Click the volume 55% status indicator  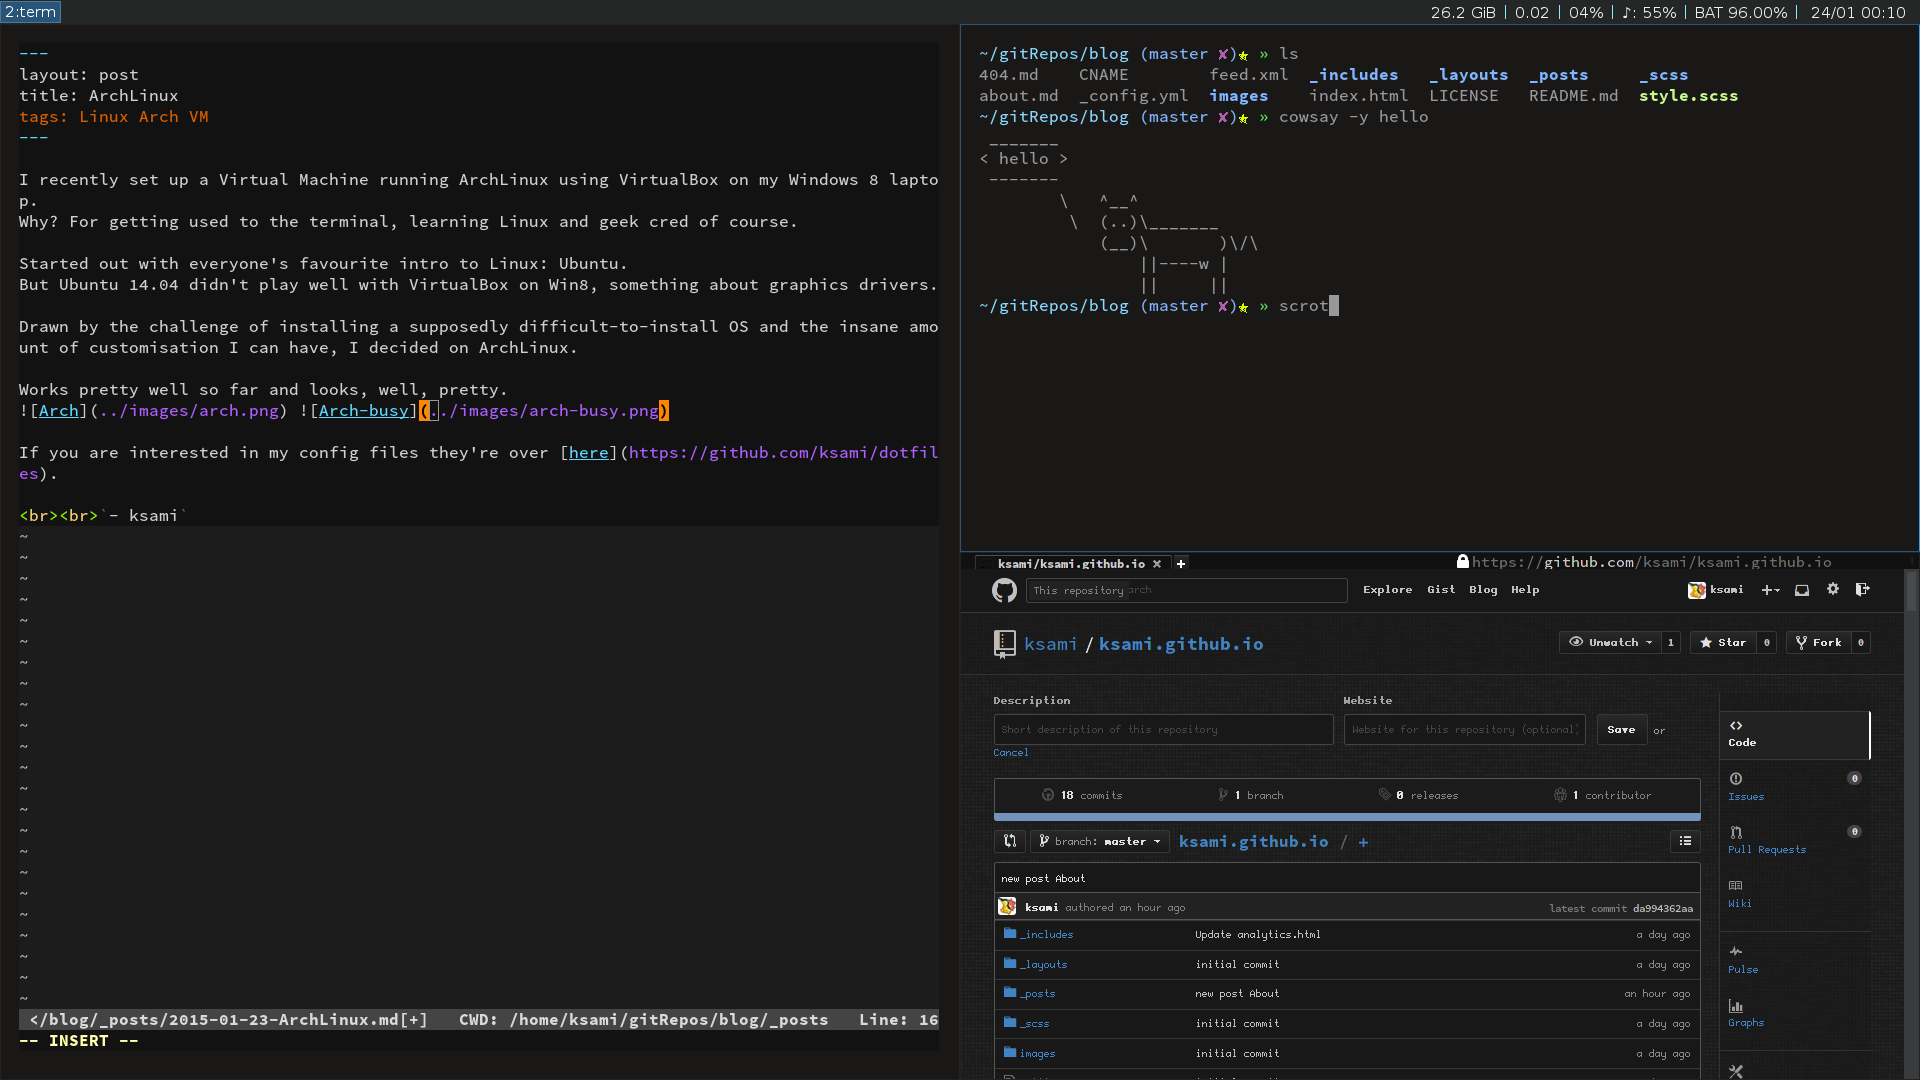1648,12
